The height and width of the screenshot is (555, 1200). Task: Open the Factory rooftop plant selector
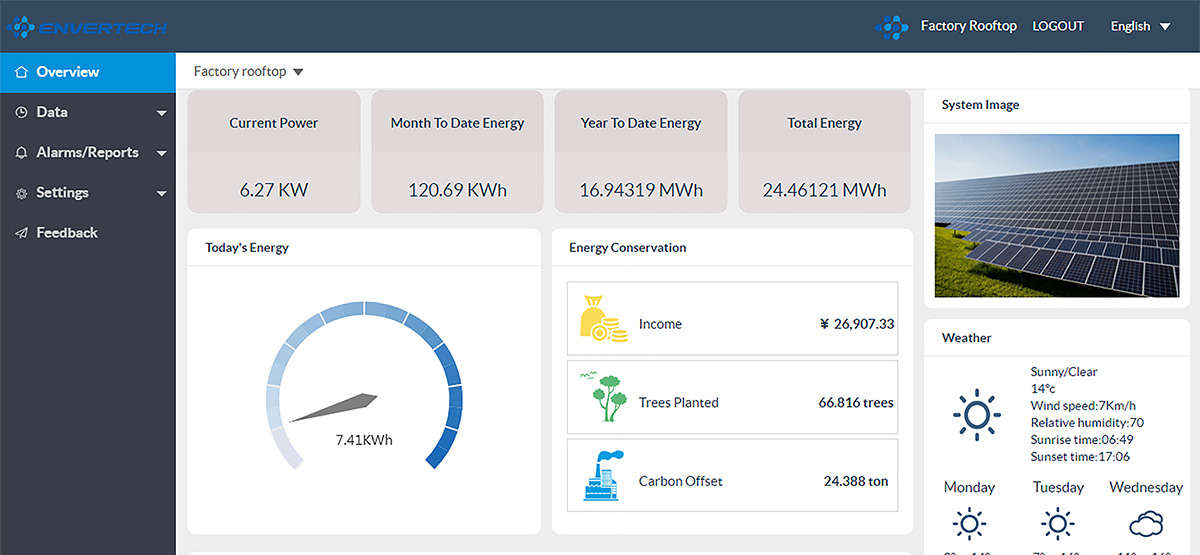(249, 72)
